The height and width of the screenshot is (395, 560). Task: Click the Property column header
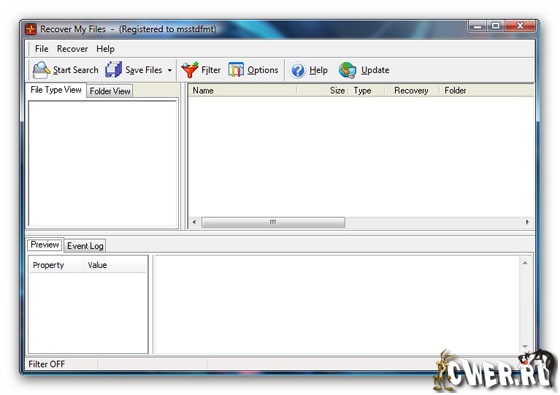pyautogui.click(x=56, y=265)
